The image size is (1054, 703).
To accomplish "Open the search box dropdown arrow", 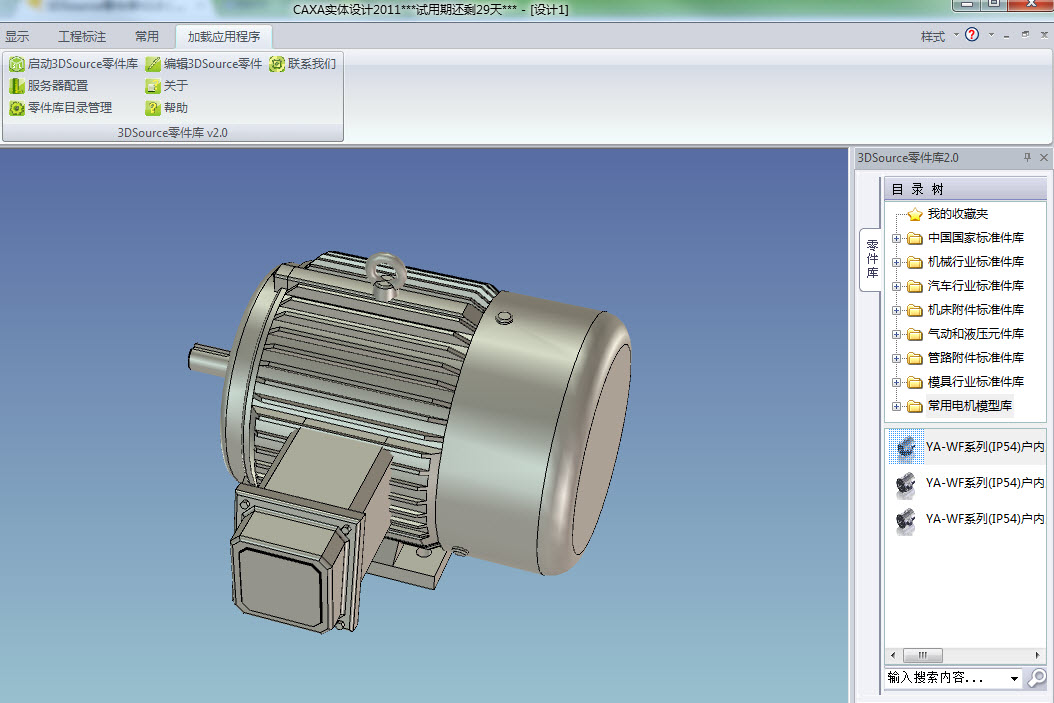I will tap(1015, 679).
